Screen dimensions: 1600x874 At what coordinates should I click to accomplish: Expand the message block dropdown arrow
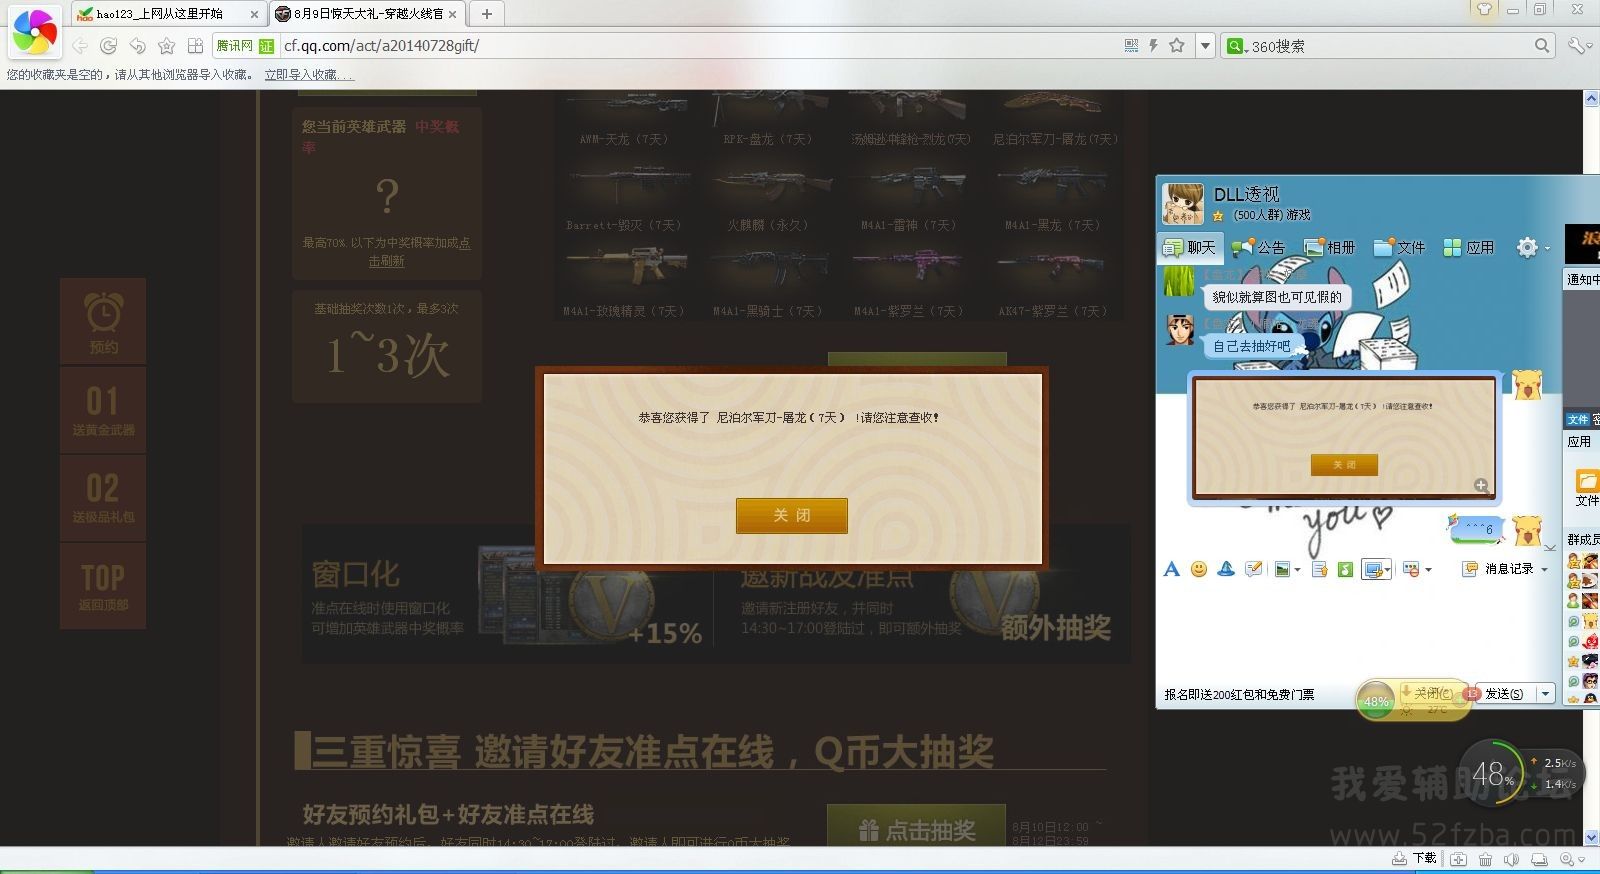(1428, 570)
